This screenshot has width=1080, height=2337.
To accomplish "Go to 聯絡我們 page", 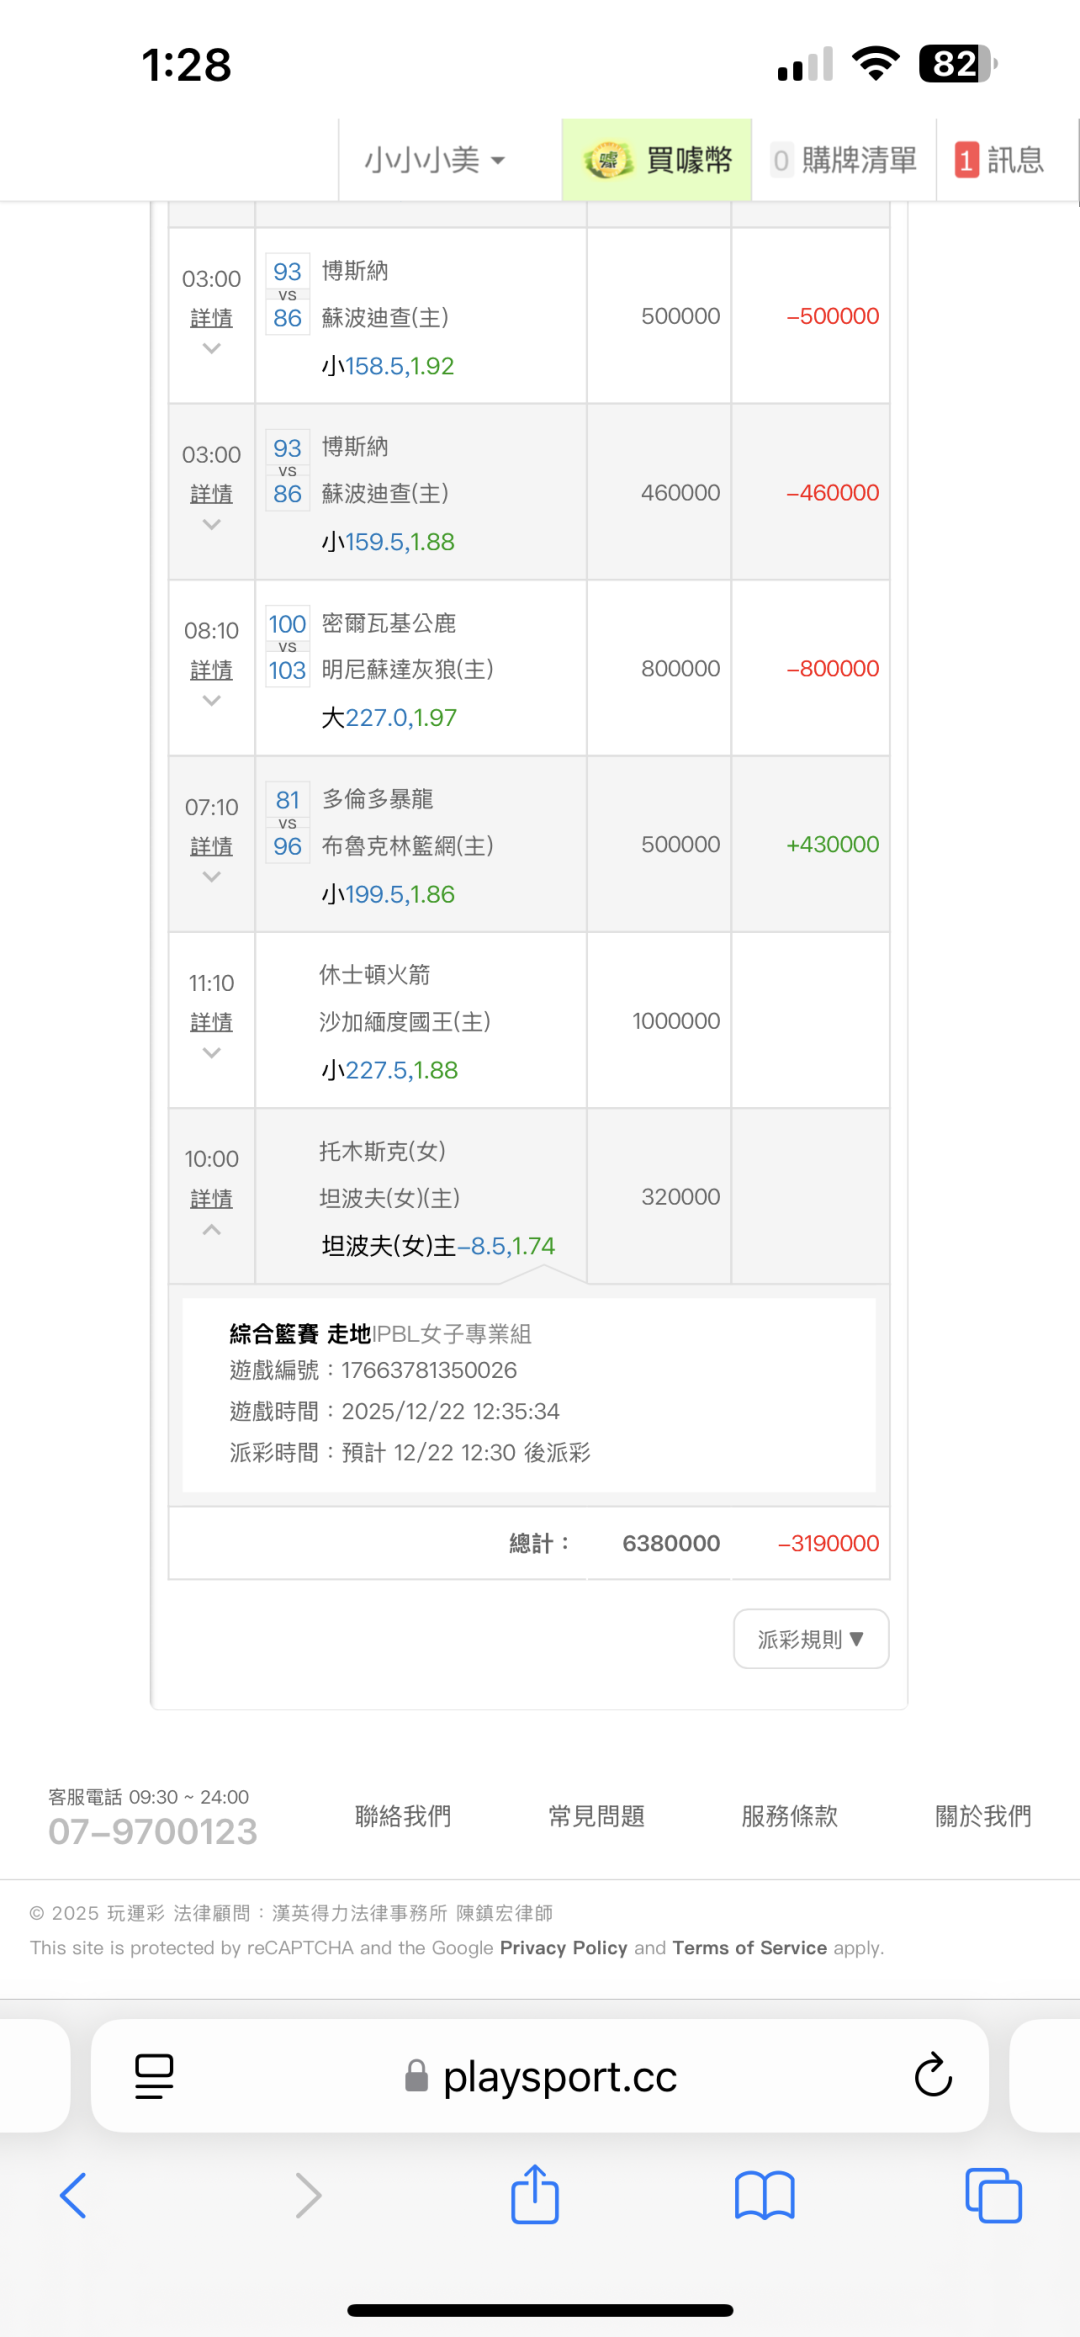I will (x=403, y=1816).
